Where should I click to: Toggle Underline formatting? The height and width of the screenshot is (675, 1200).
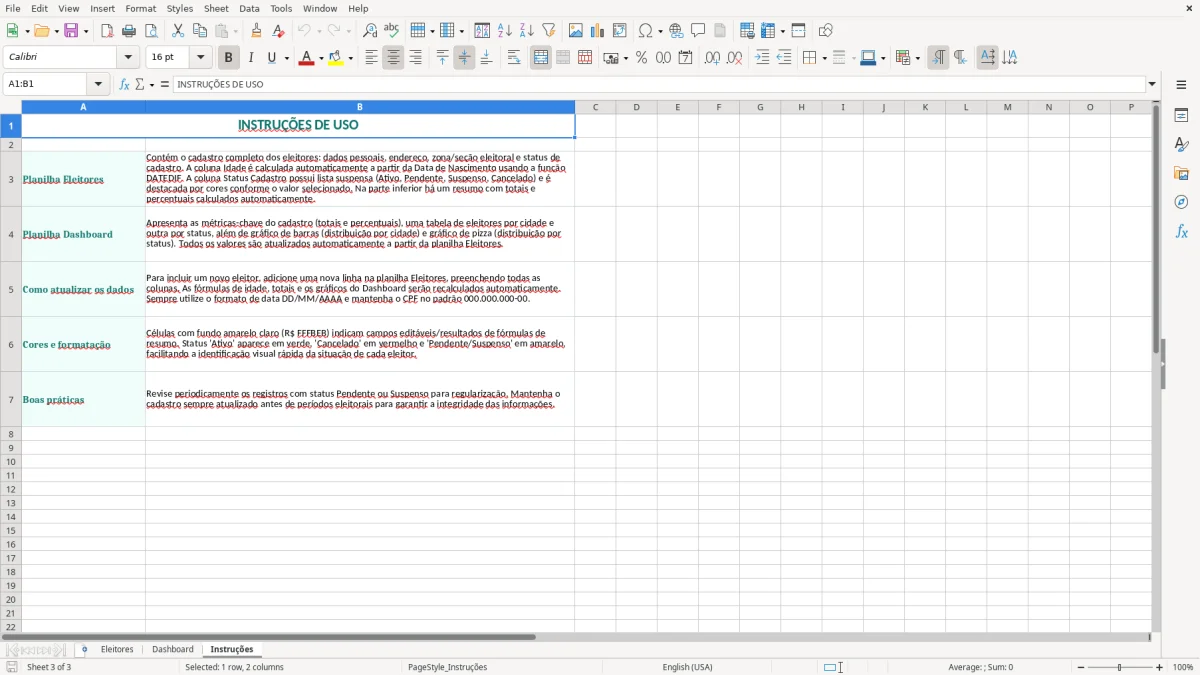(272, 58)
